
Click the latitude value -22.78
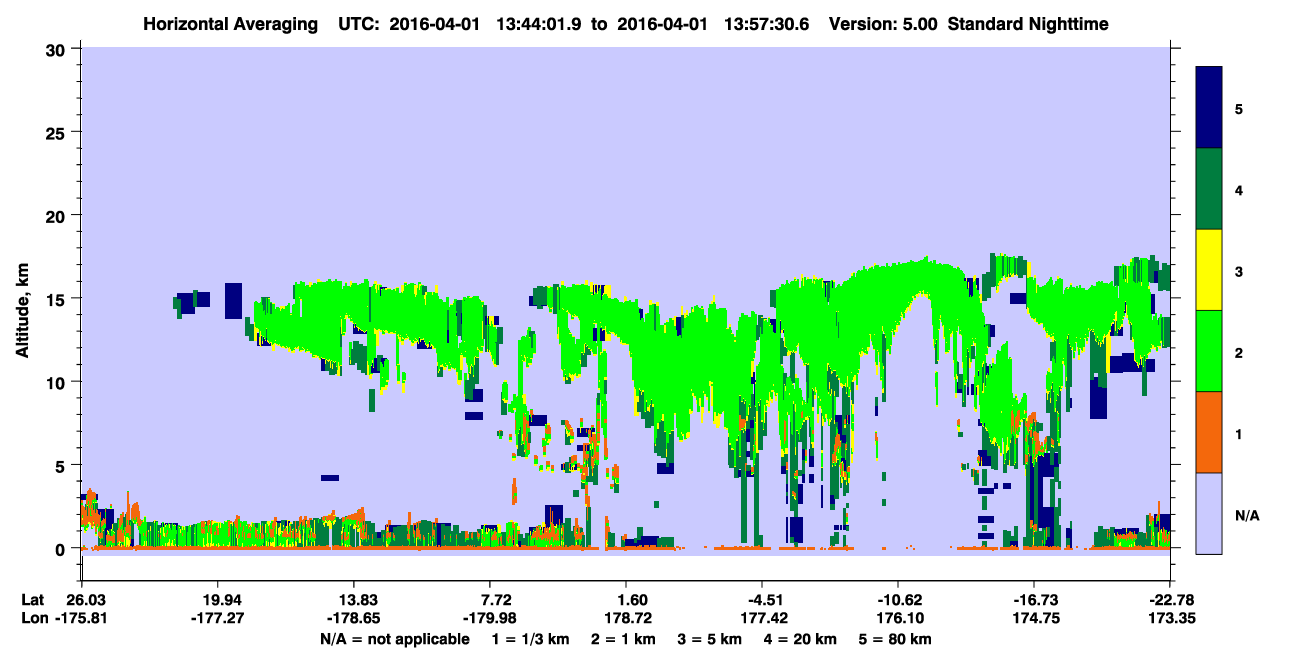[x=1170, y=600]
